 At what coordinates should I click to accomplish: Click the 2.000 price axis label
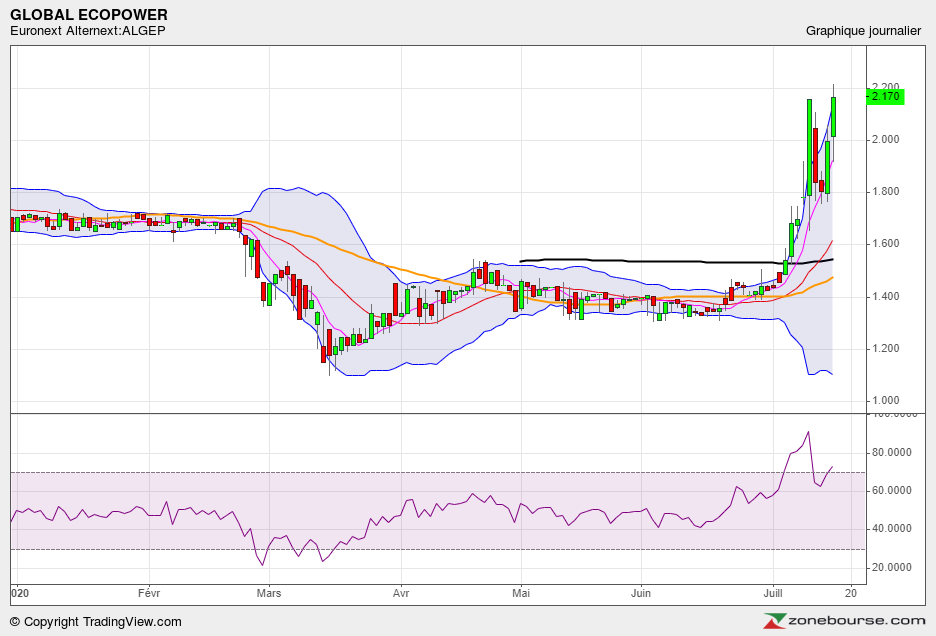tap(885, 140)
